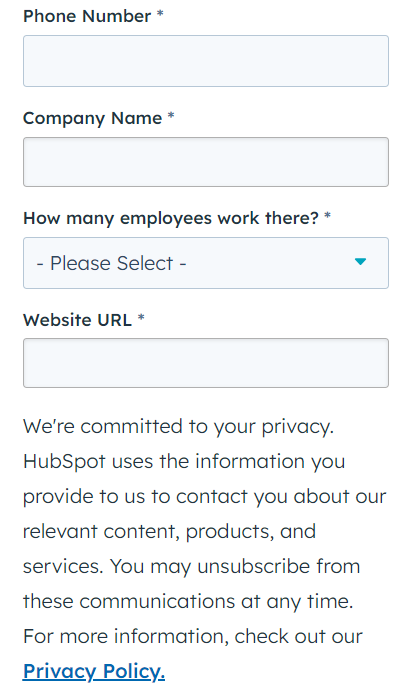Image resolution: width=417 pixels, height=689 pixels.
Task: Focus the Phone Number input field
Action: pyautogui.click(x=206, y=61)
